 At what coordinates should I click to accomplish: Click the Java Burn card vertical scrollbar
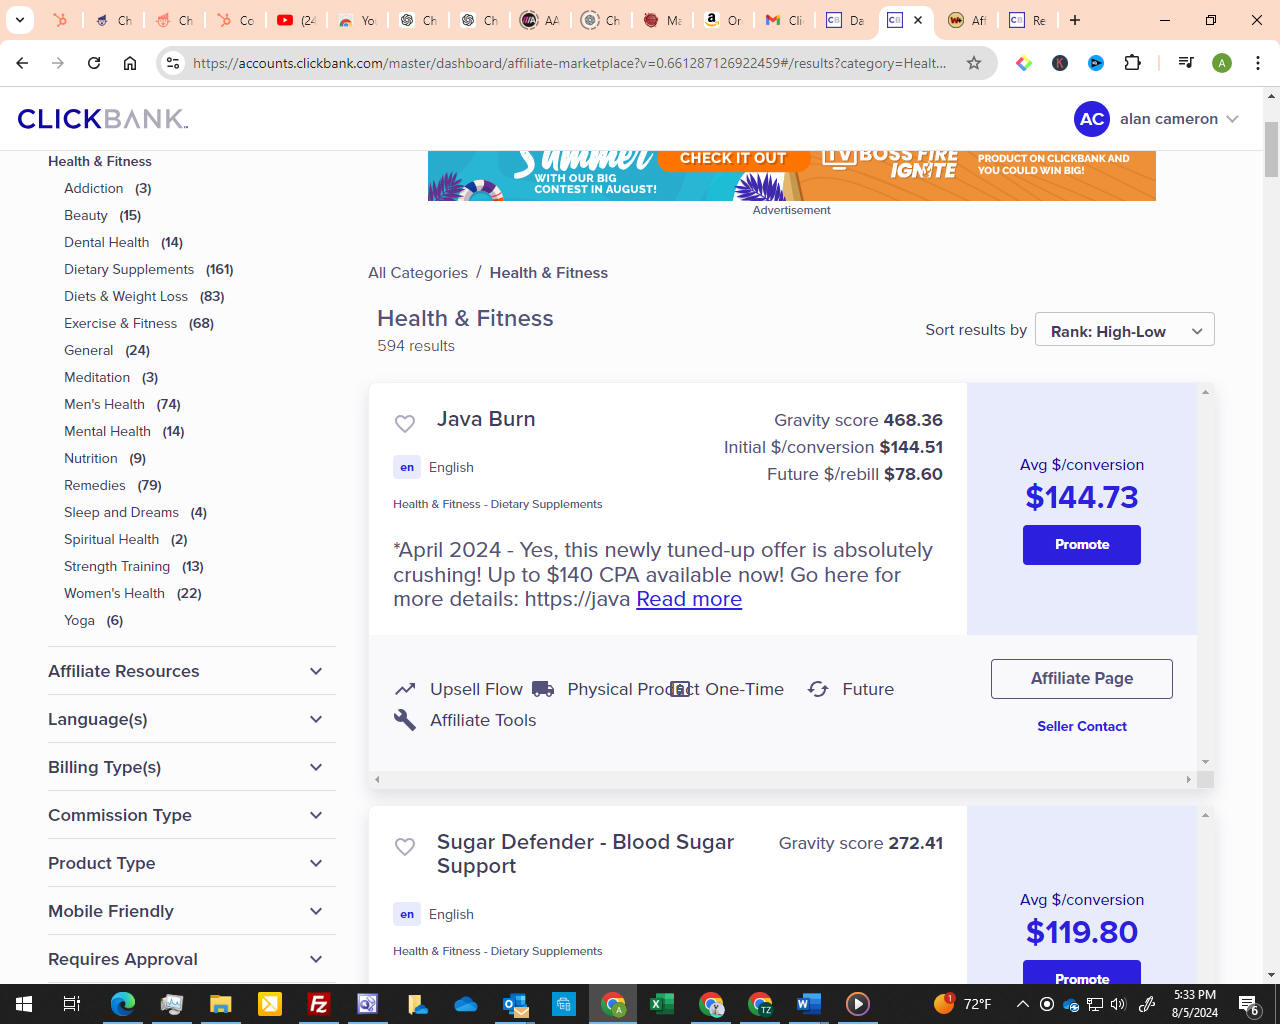tap(1205, 577)
